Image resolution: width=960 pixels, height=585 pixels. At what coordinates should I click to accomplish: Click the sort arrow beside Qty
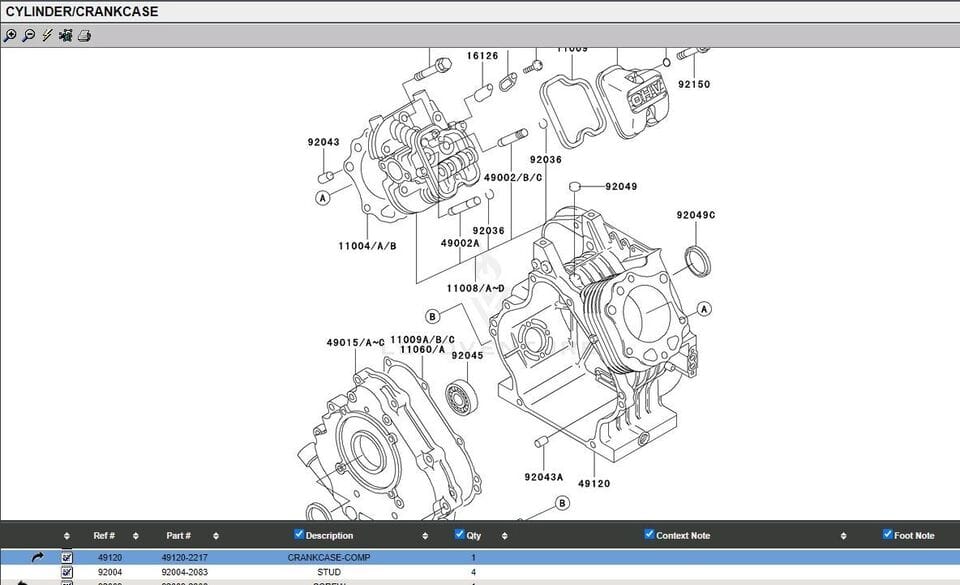[x=504, y=535]
